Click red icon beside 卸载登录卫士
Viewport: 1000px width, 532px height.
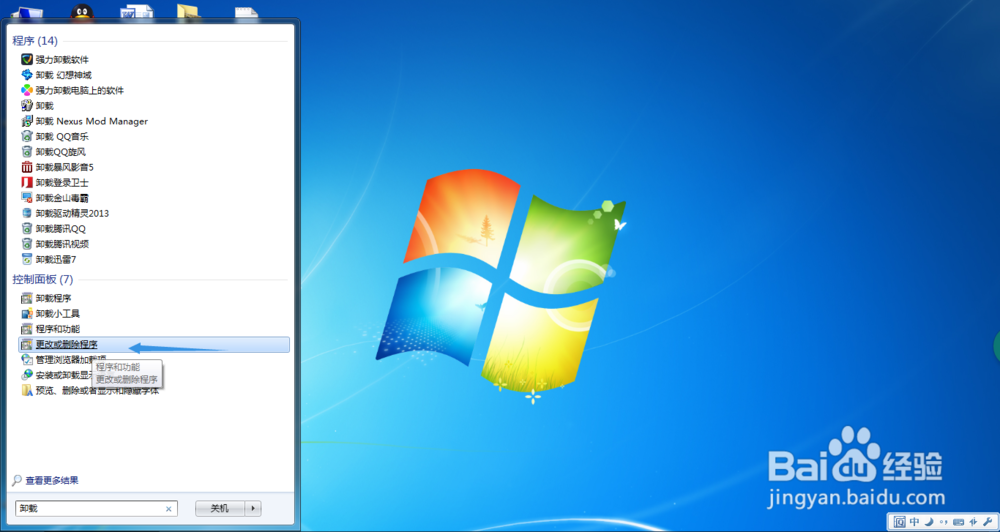tap(27, 182)
